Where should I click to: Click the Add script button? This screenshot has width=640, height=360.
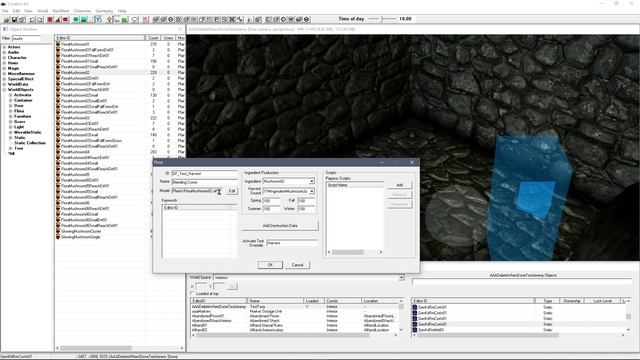(400, 185)
